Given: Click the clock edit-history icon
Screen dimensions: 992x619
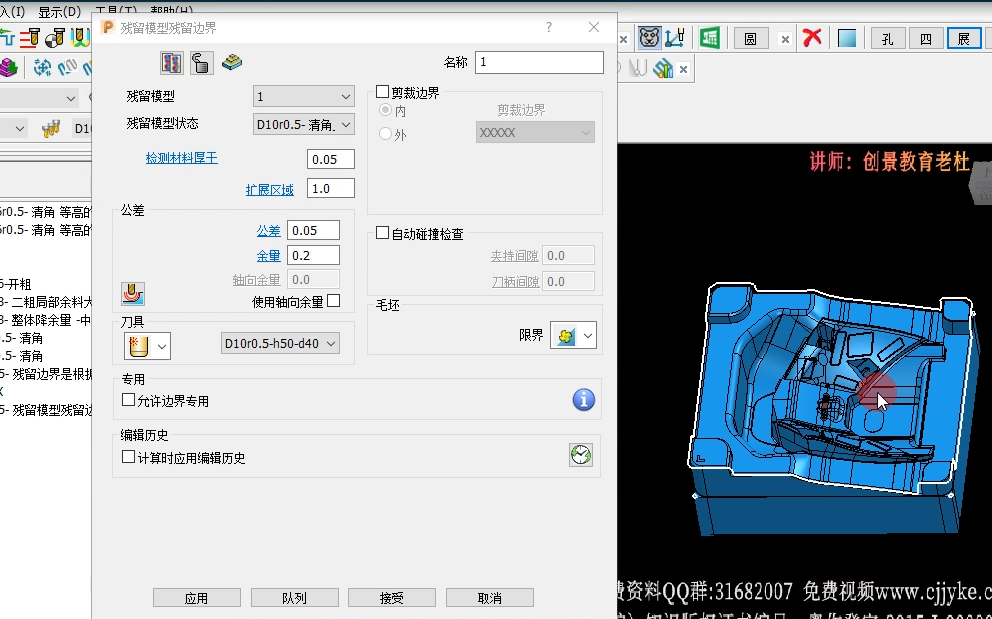Looking at the screenshot, I should click(581, 454).
